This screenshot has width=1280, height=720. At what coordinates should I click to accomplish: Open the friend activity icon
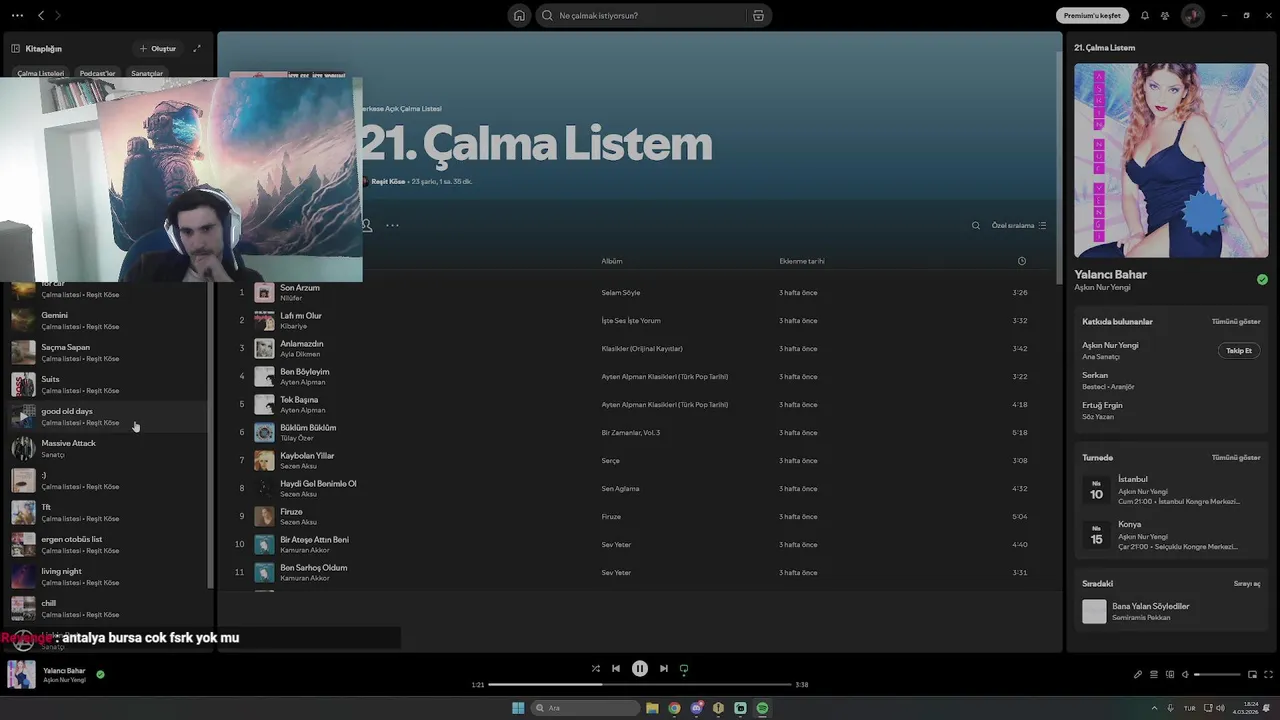[x=1165, y=15]
